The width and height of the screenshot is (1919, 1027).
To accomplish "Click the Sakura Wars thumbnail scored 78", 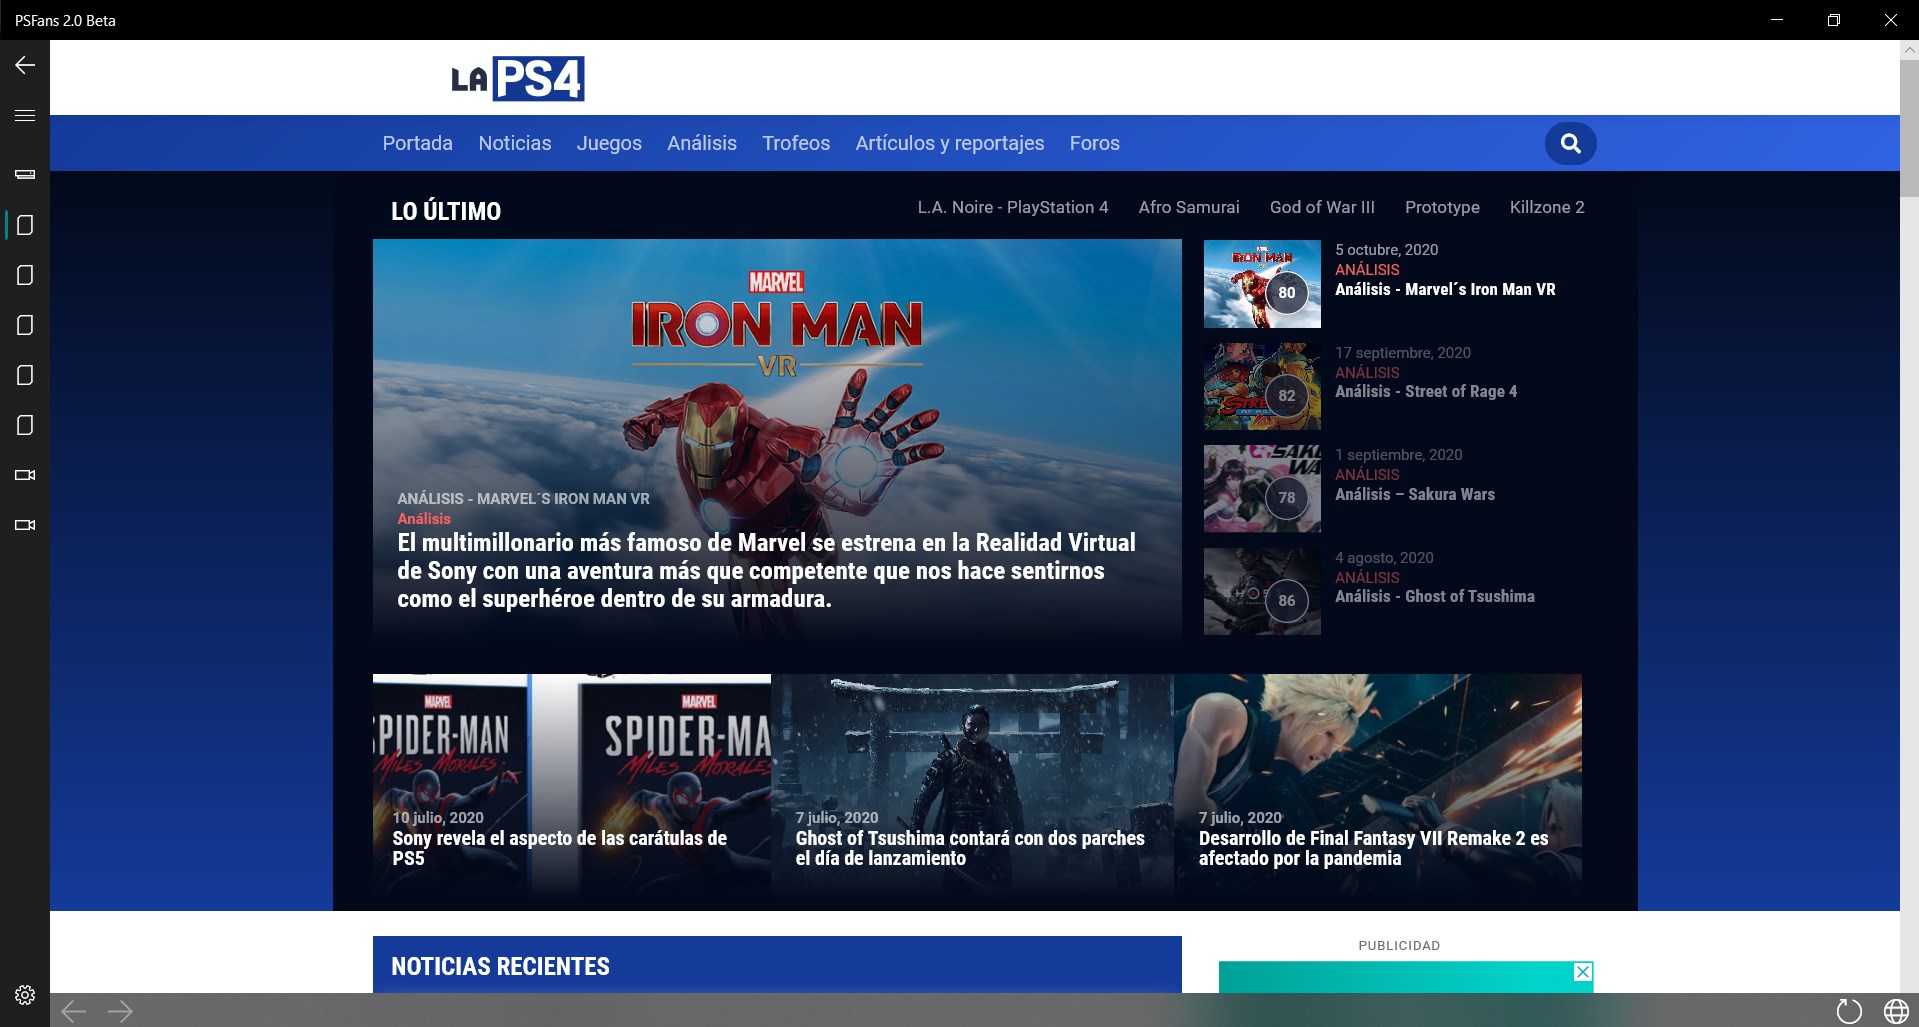I will coord(1262,489).
